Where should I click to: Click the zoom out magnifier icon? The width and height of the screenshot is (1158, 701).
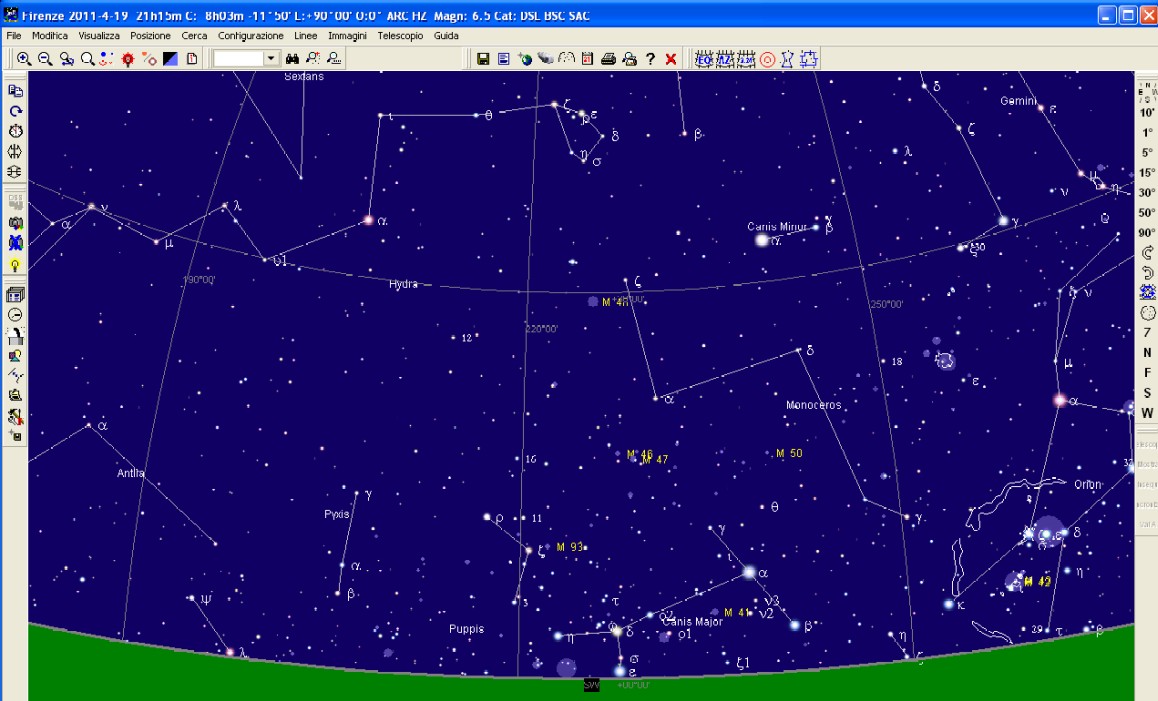(45, 58)
